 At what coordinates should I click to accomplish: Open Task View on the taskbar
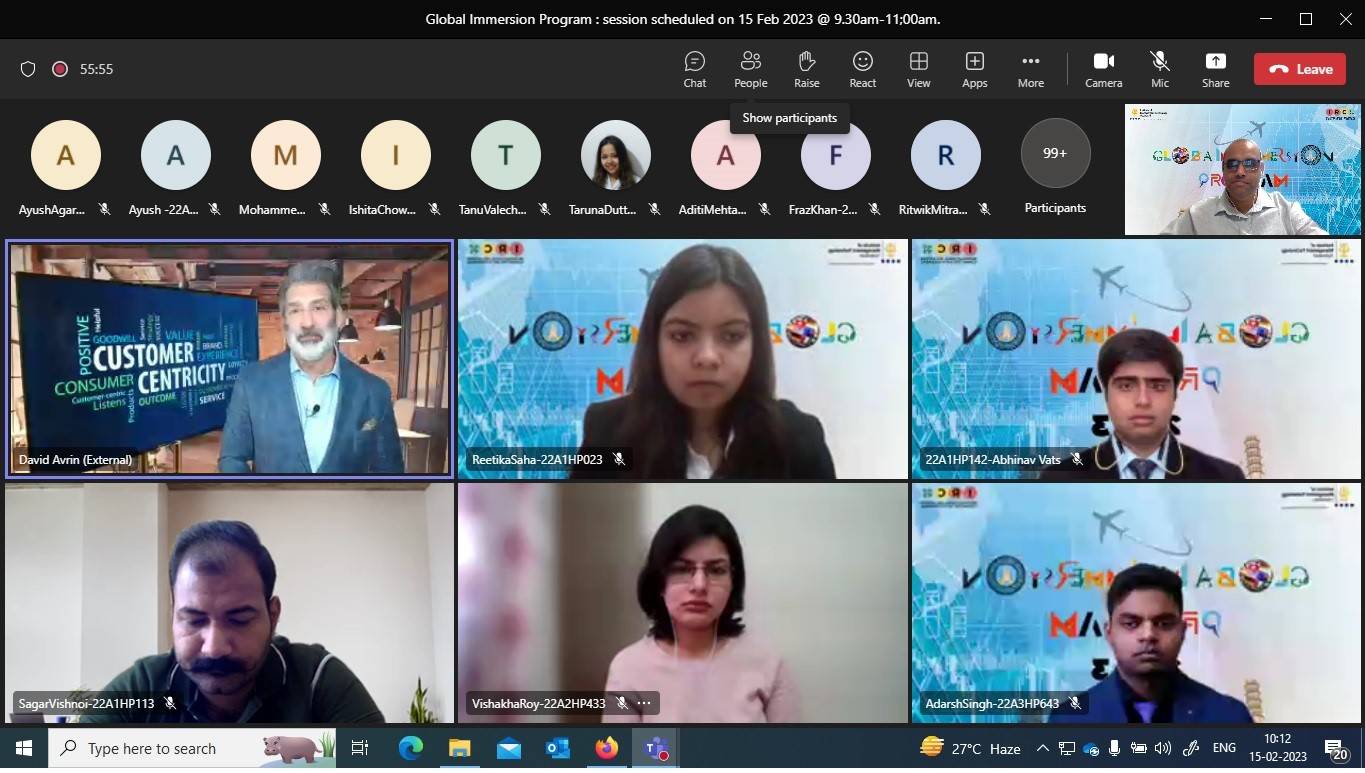(x=360, y=748)
